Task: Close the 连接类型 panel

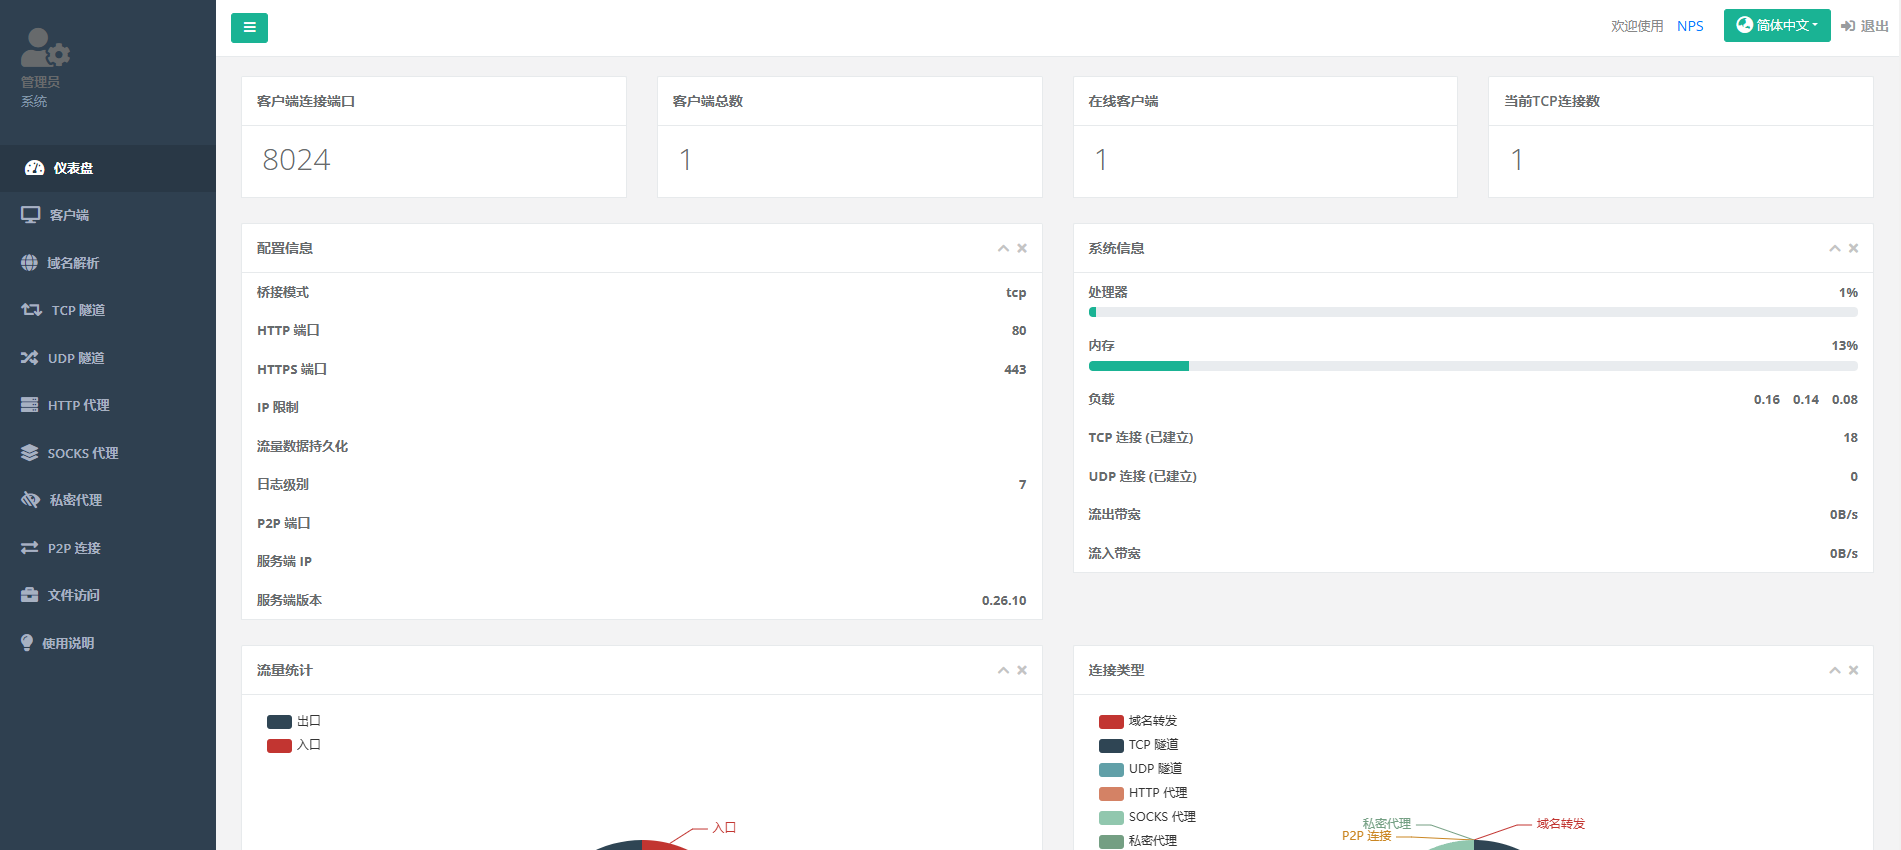Action: click(1854, 670)
